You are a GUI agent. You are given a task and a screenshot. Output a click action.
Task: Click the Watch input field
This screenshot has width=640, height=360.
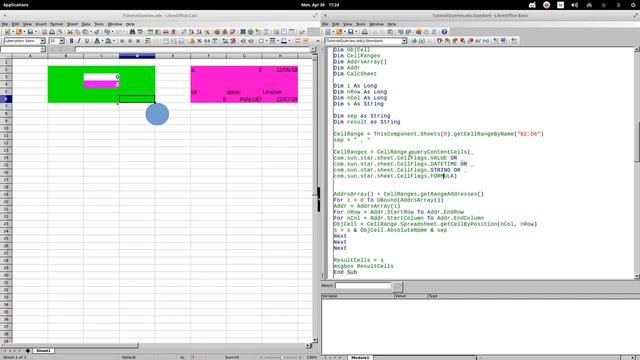[363, 286]
